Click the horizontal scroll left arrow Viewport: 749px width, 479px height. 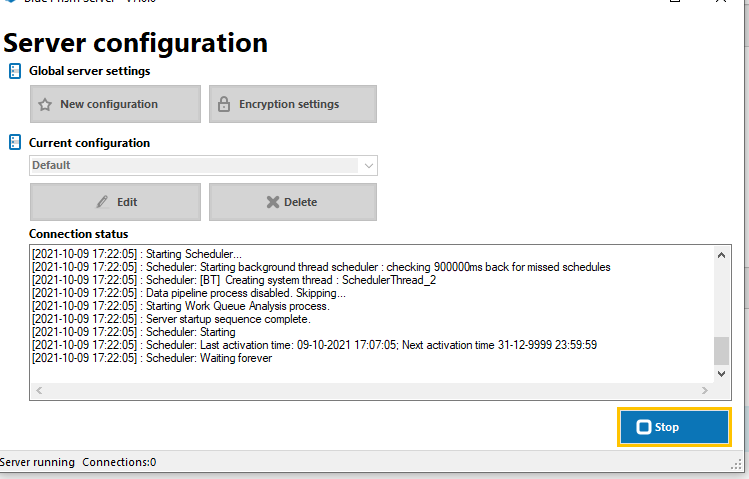point(39,391)
